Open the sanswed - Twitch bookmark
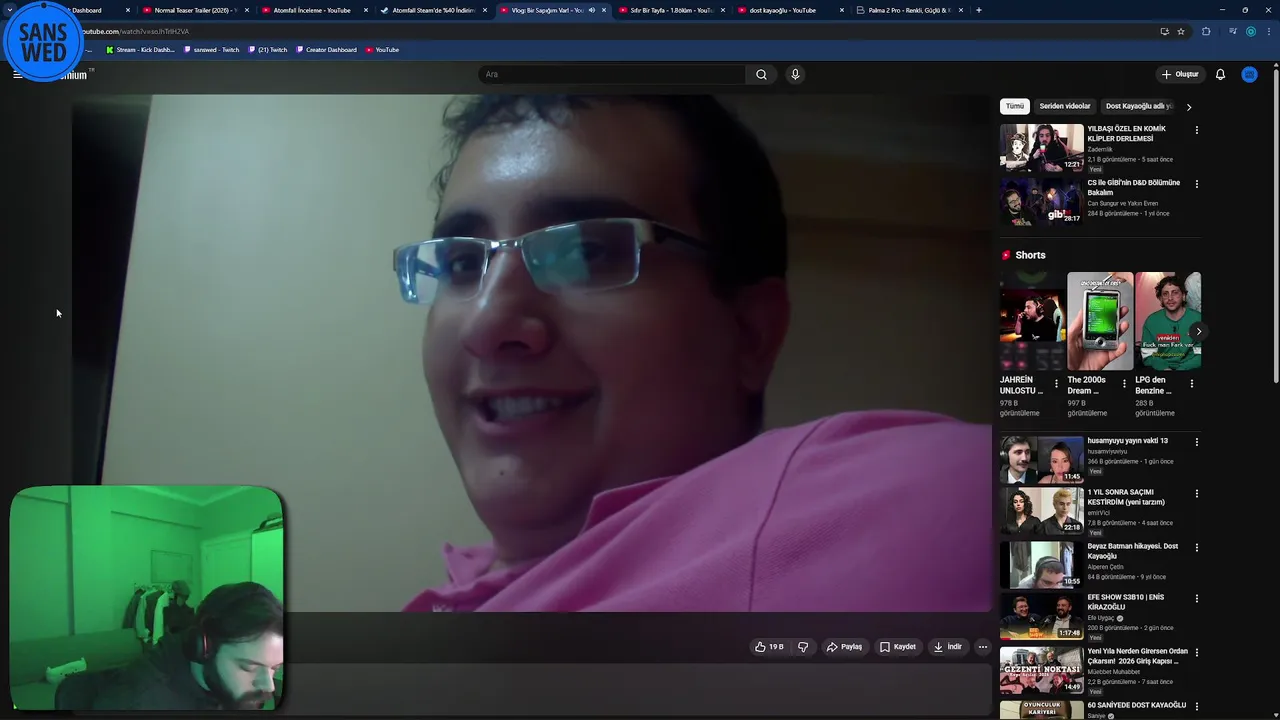Image resolution: width=1280 pixels, height=720 pixels. (212, 49)
